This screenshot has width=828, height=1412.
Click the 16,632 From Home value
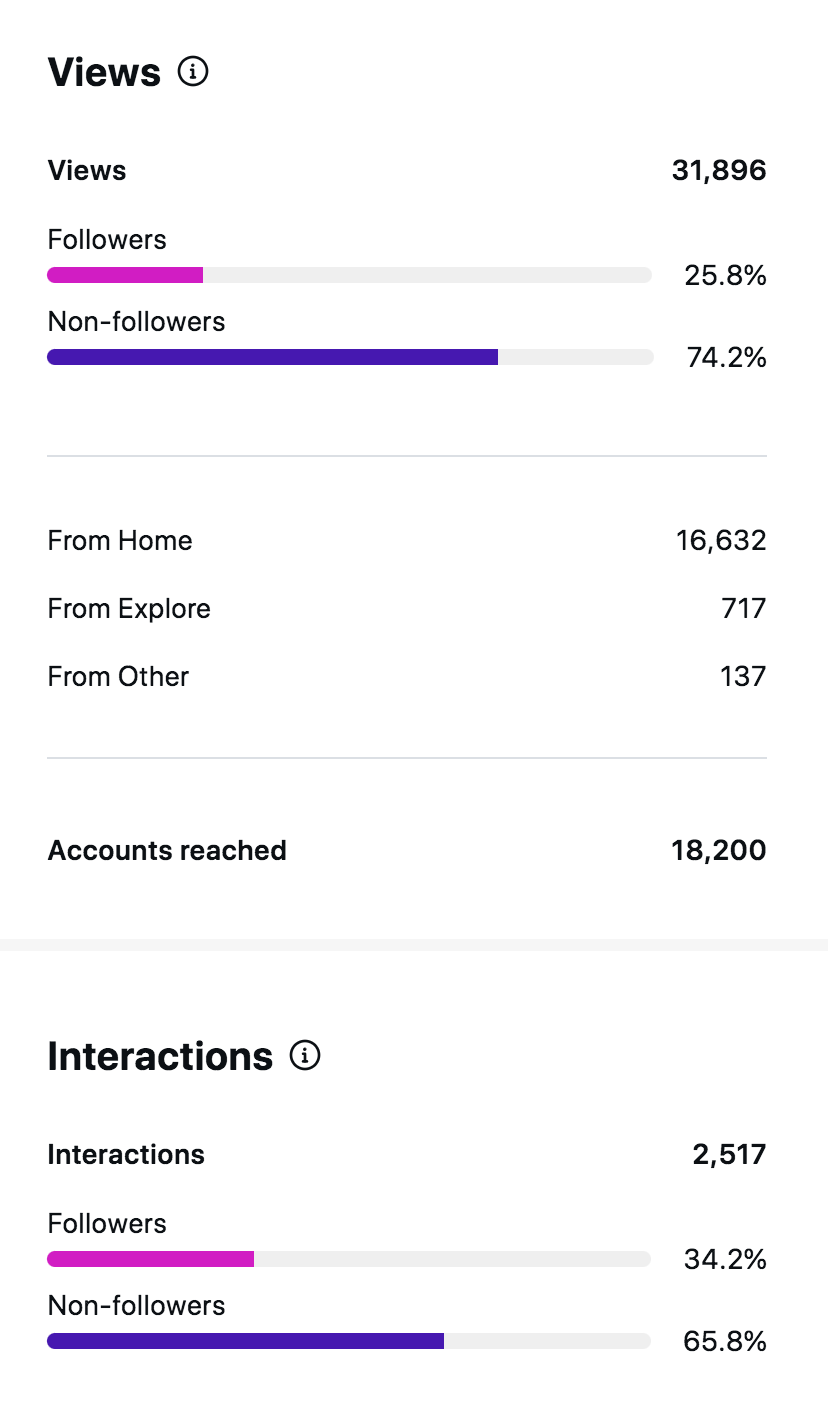pyautogui.click(x=721, y=541)
